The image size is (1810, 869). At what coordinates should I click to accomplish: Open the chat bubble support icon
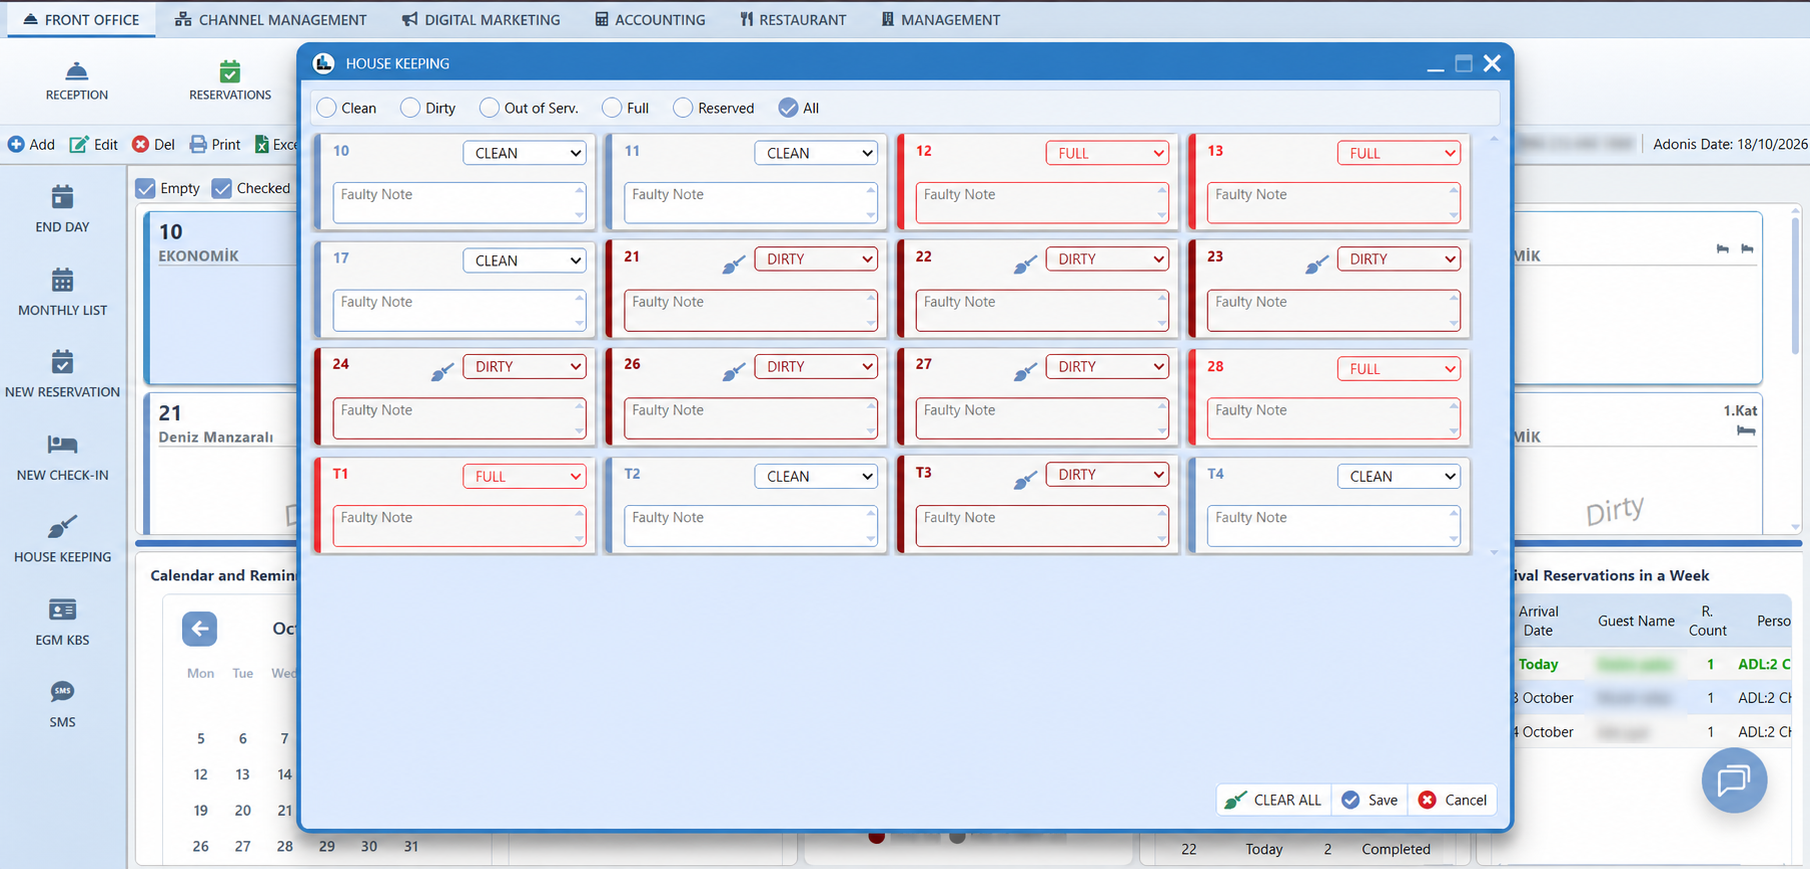[x=1734, y=780]
